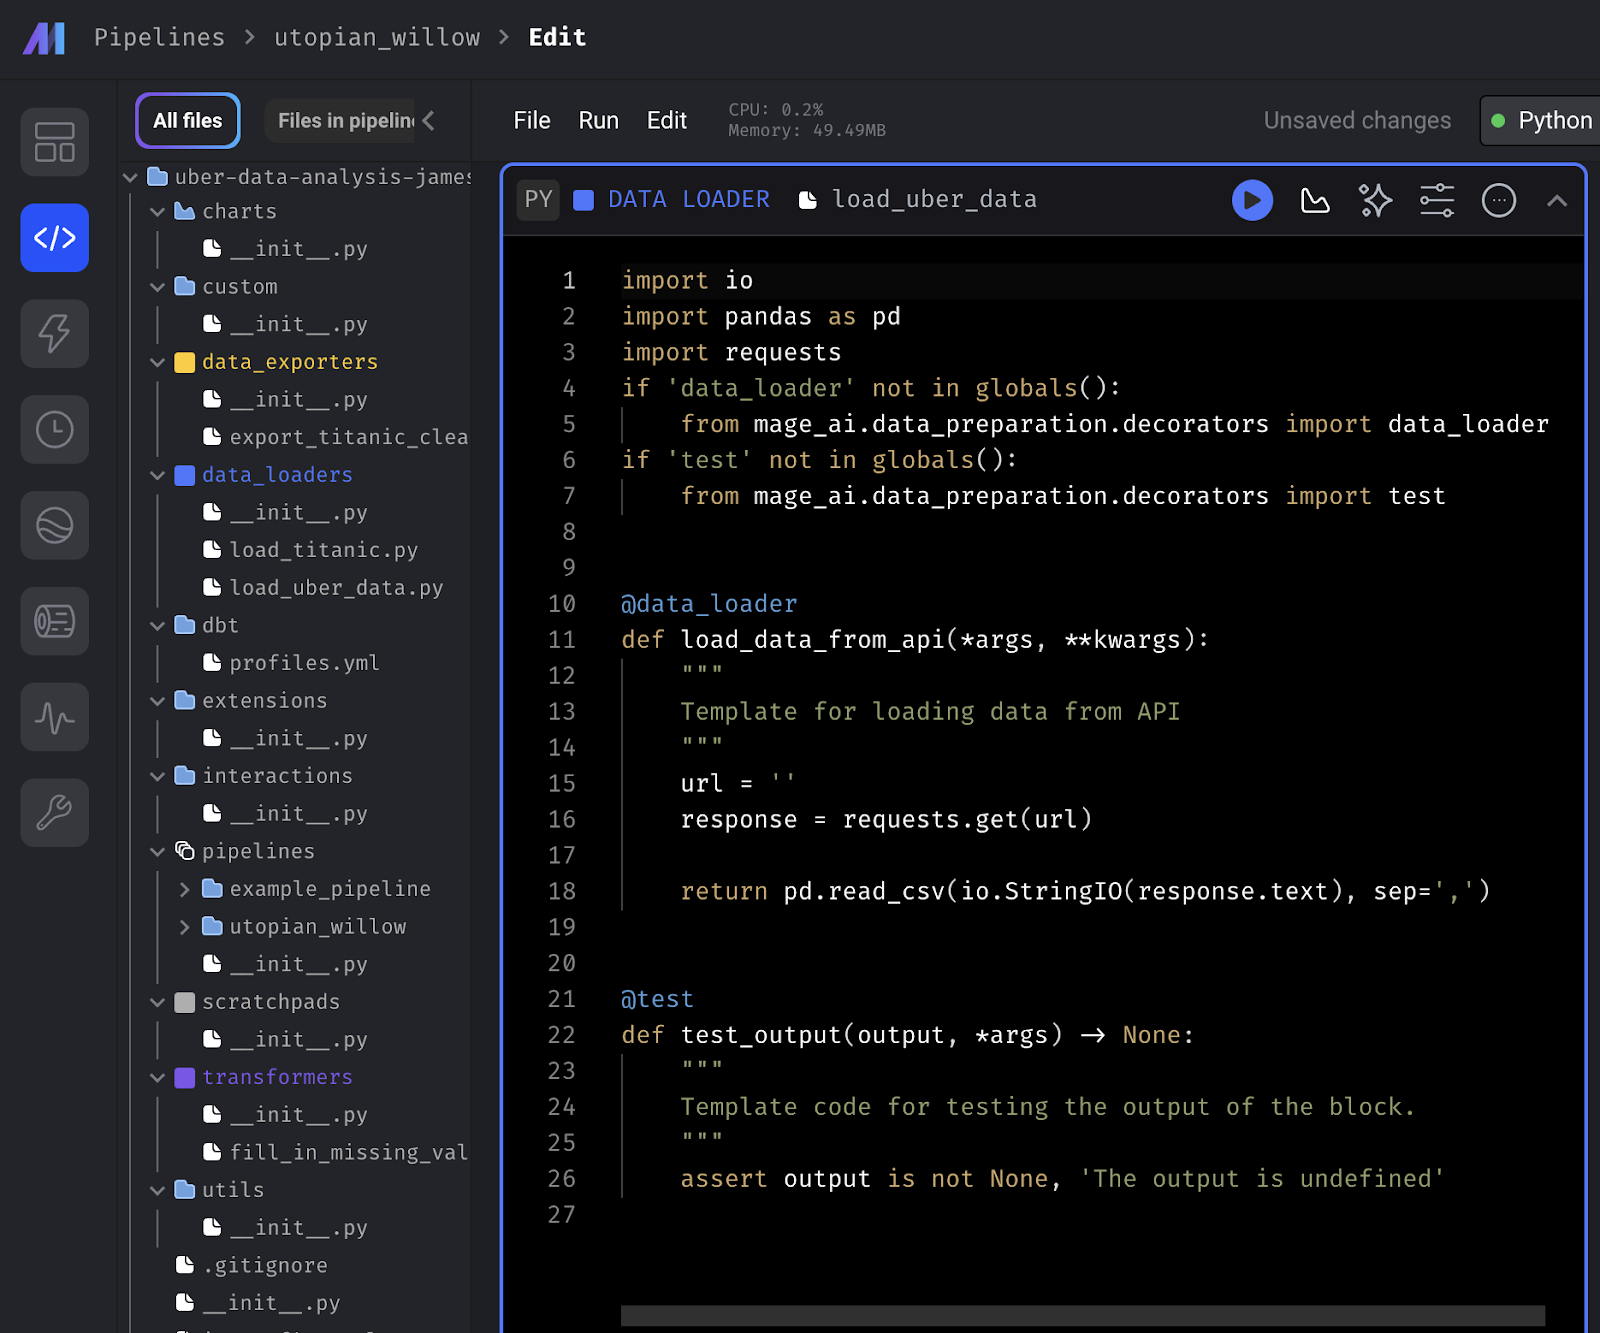Viewport: 1600px width, 1333px height.
Task: Collapse the block with the up chevron
Action: (1556, 200)
